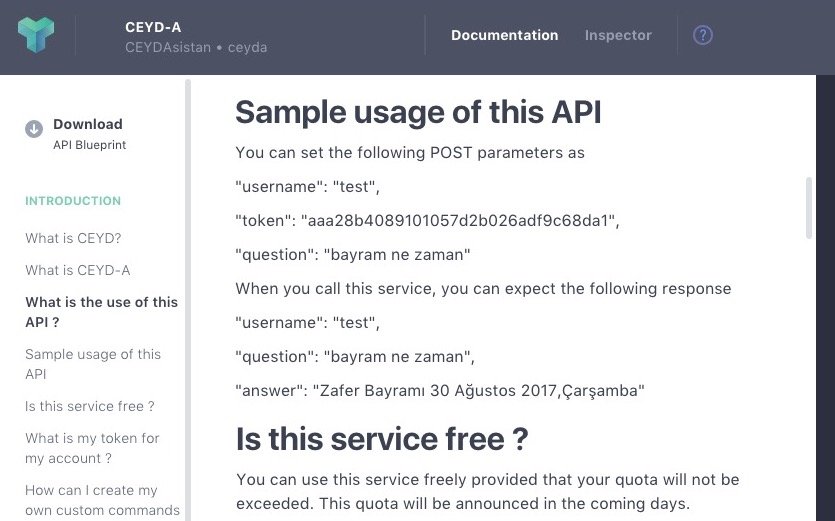Viewport: 835px width, 521px height.
Task: Navigate to What is CEYD-A section
Action: click(x=78, y=270)
